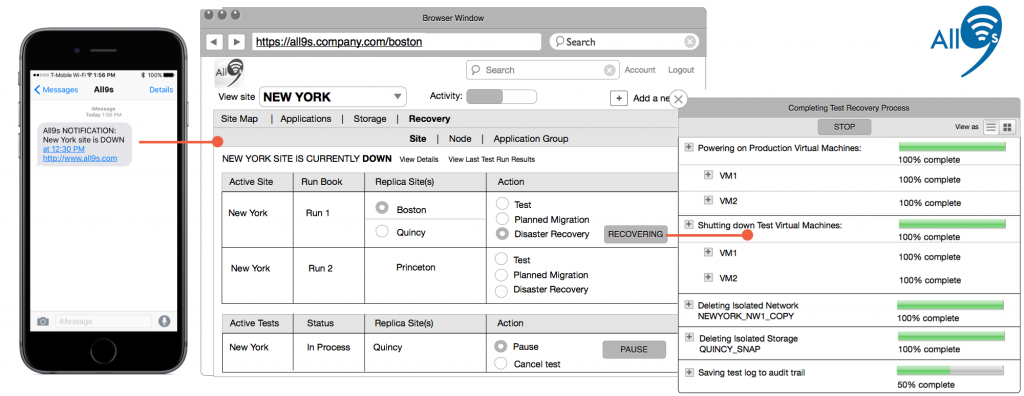Screen dimensions: 1024x396
Task: Select Planned Migration for Run 1
Action: click(x=502, y=218)
